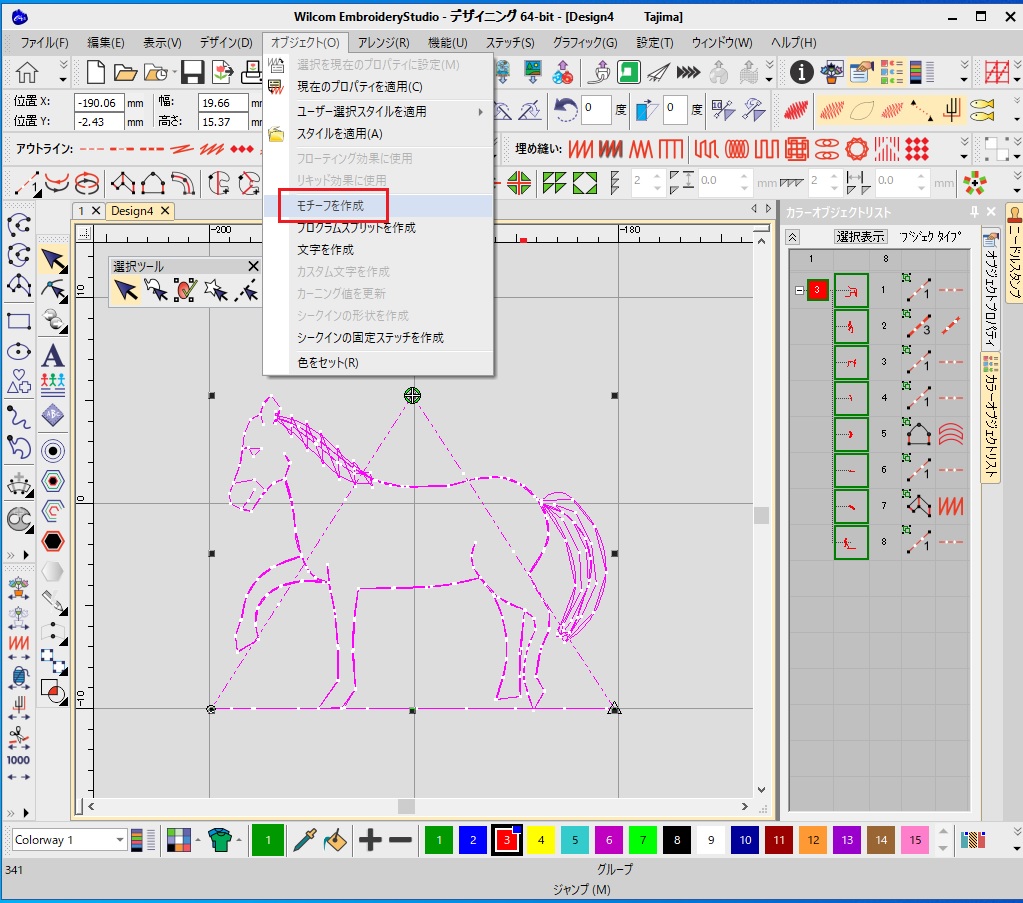This screenshot has height=903, width=1023.
Task: Click the team names tool icon
Action: (x=53, y=385)
